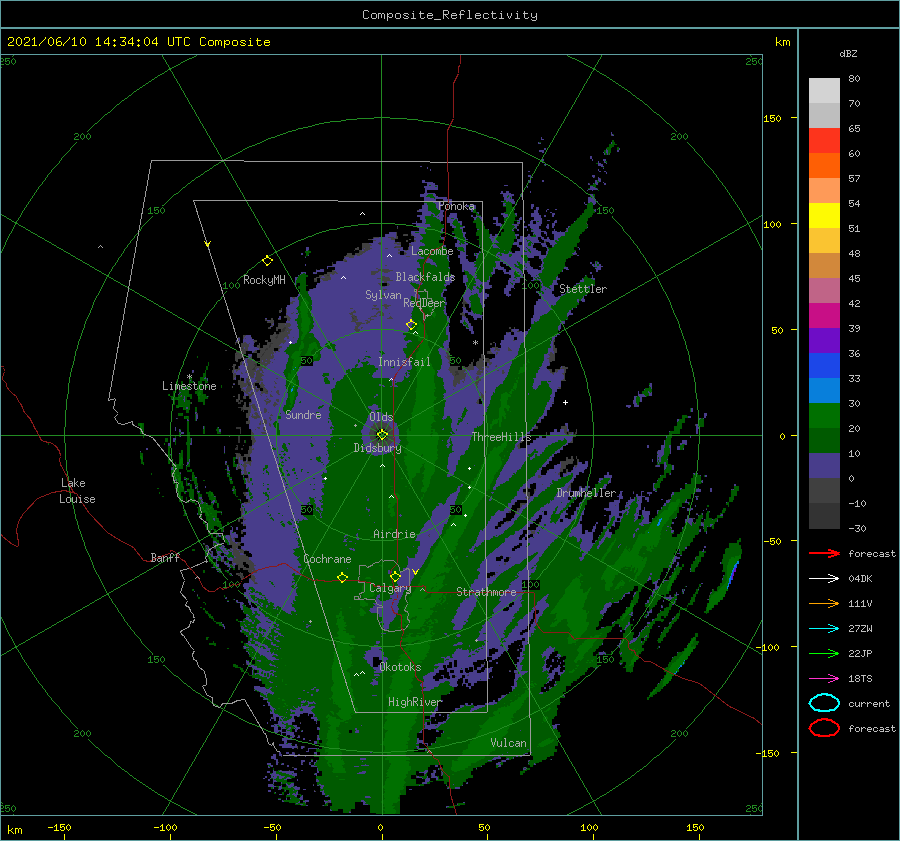Click the Composite_Reflectivity title text
This screenshot has width=900, height=841.
(x=449, y=15)
